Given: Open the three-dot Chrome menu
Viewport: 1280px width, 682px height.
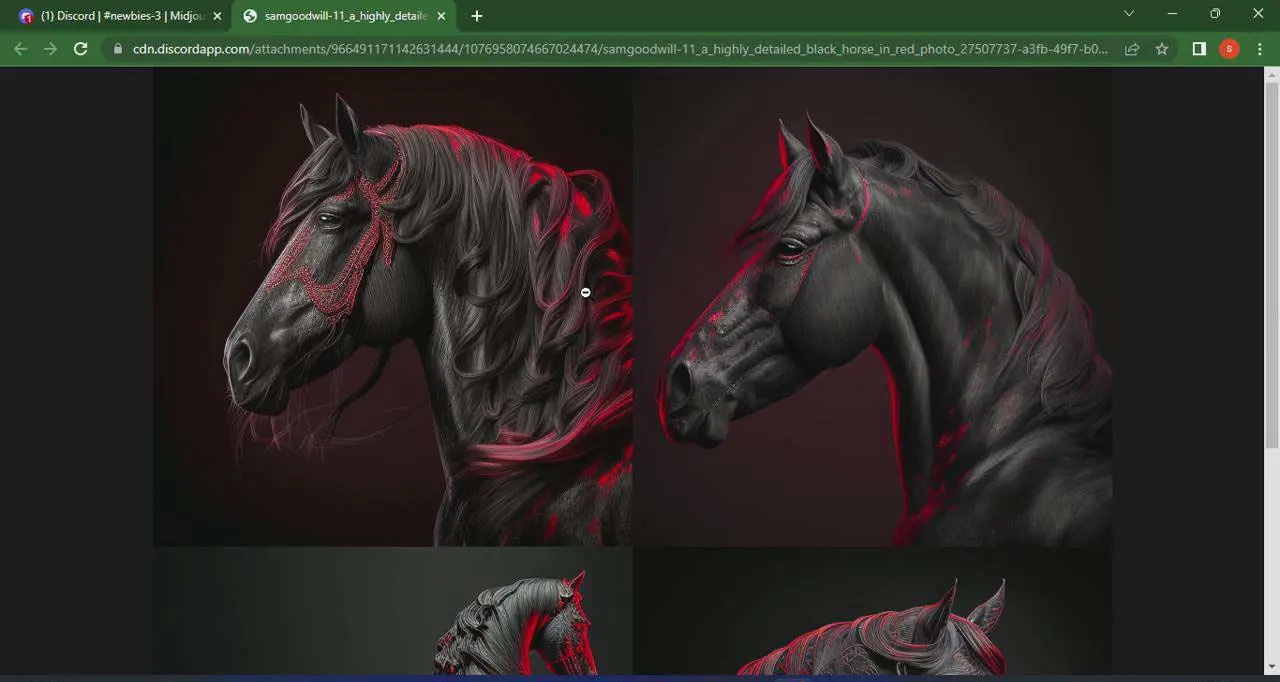Looking at the screenshot, I should 1260,48.
